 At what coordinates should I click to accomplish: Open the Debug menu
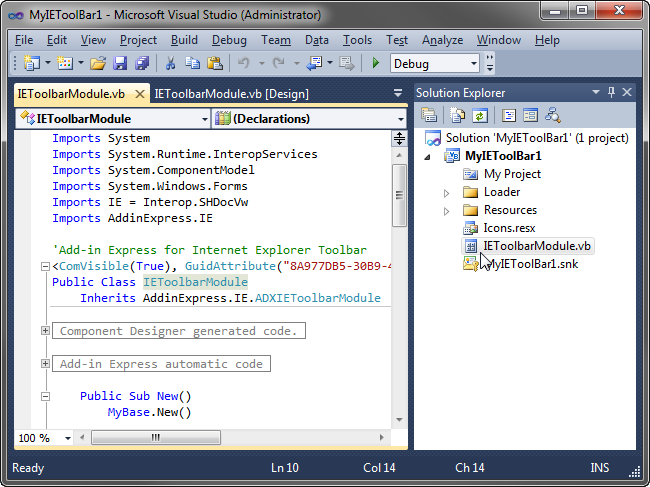pos(229,40)
